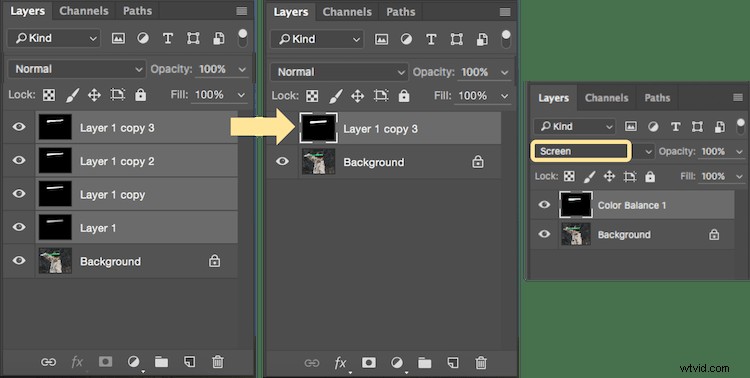Select Layer 1 copy 2 row

(137, 161)
